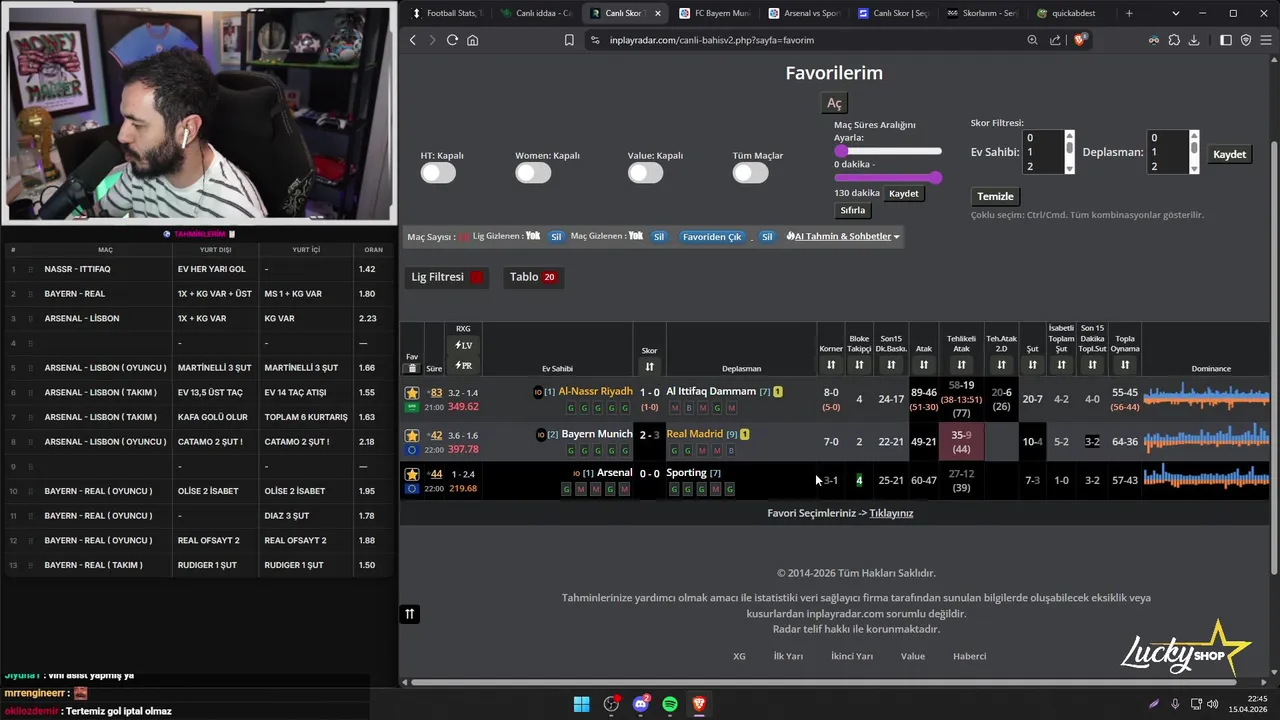Switch to the Football Stats tab

pyautogui.click(x=447, y=13)
